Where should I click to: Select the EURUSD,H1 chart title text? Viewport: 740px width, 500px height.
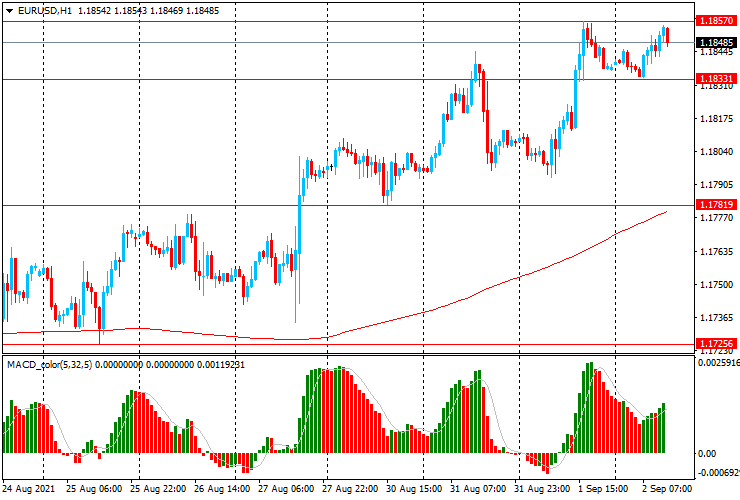[44, 10]
